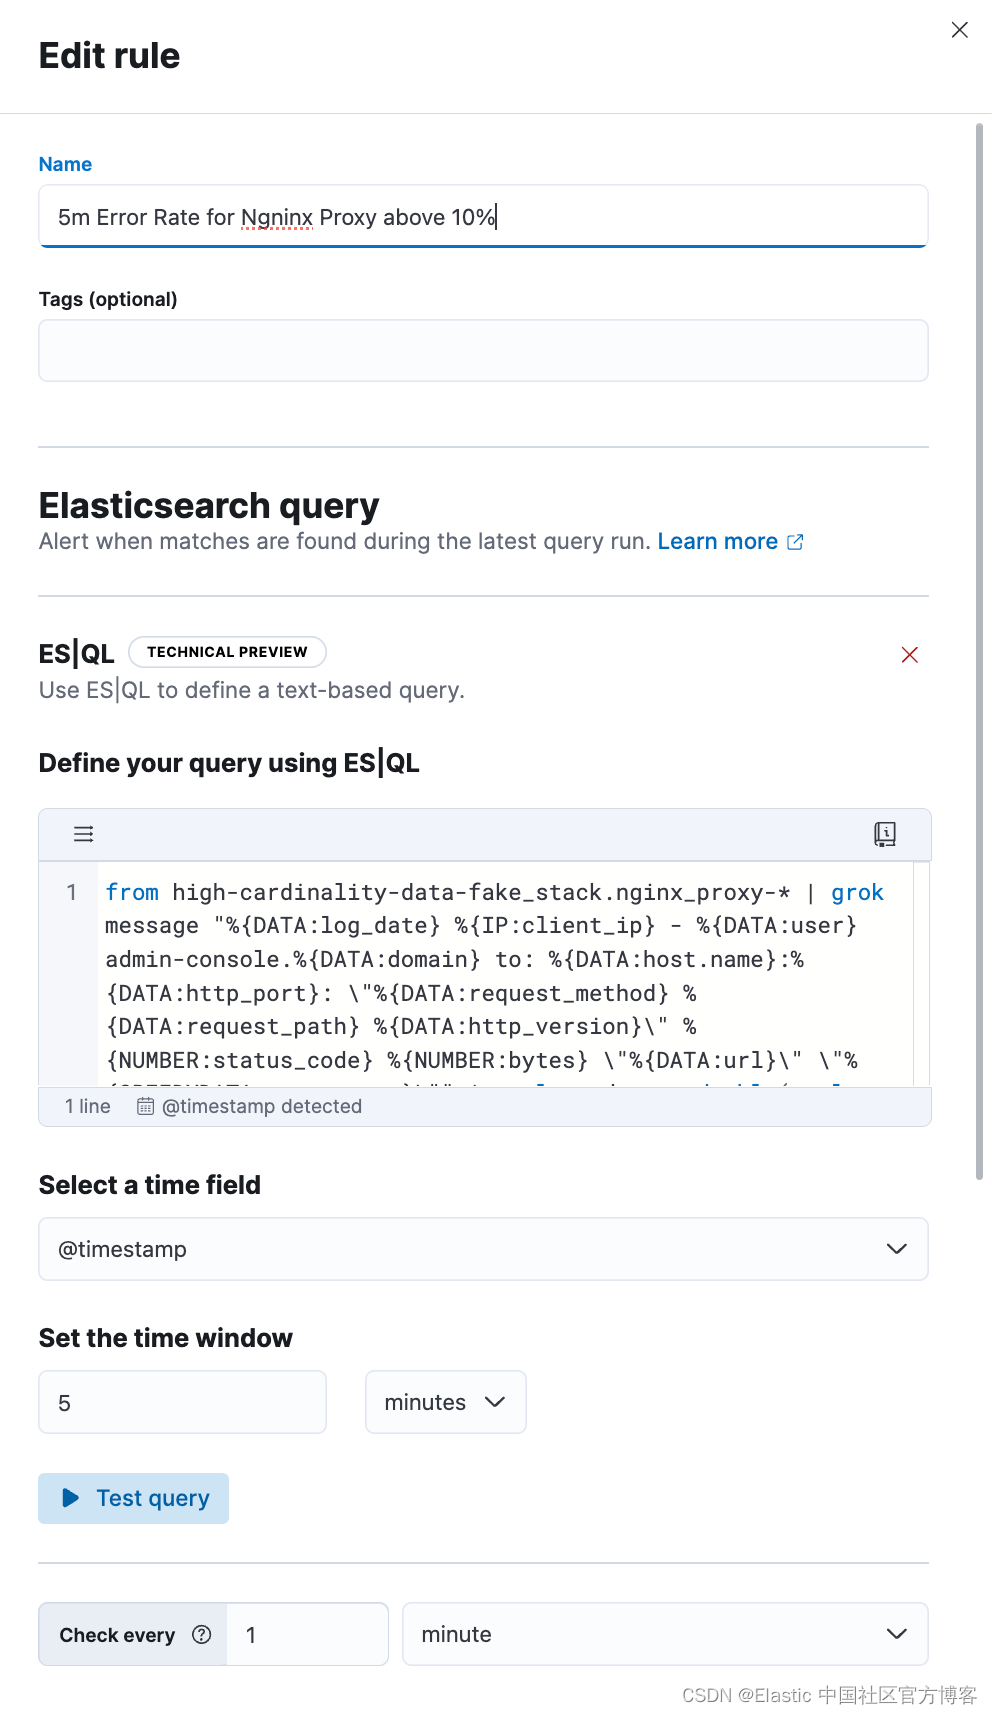Close the Edit rule flyout

[x=959, y=30]
